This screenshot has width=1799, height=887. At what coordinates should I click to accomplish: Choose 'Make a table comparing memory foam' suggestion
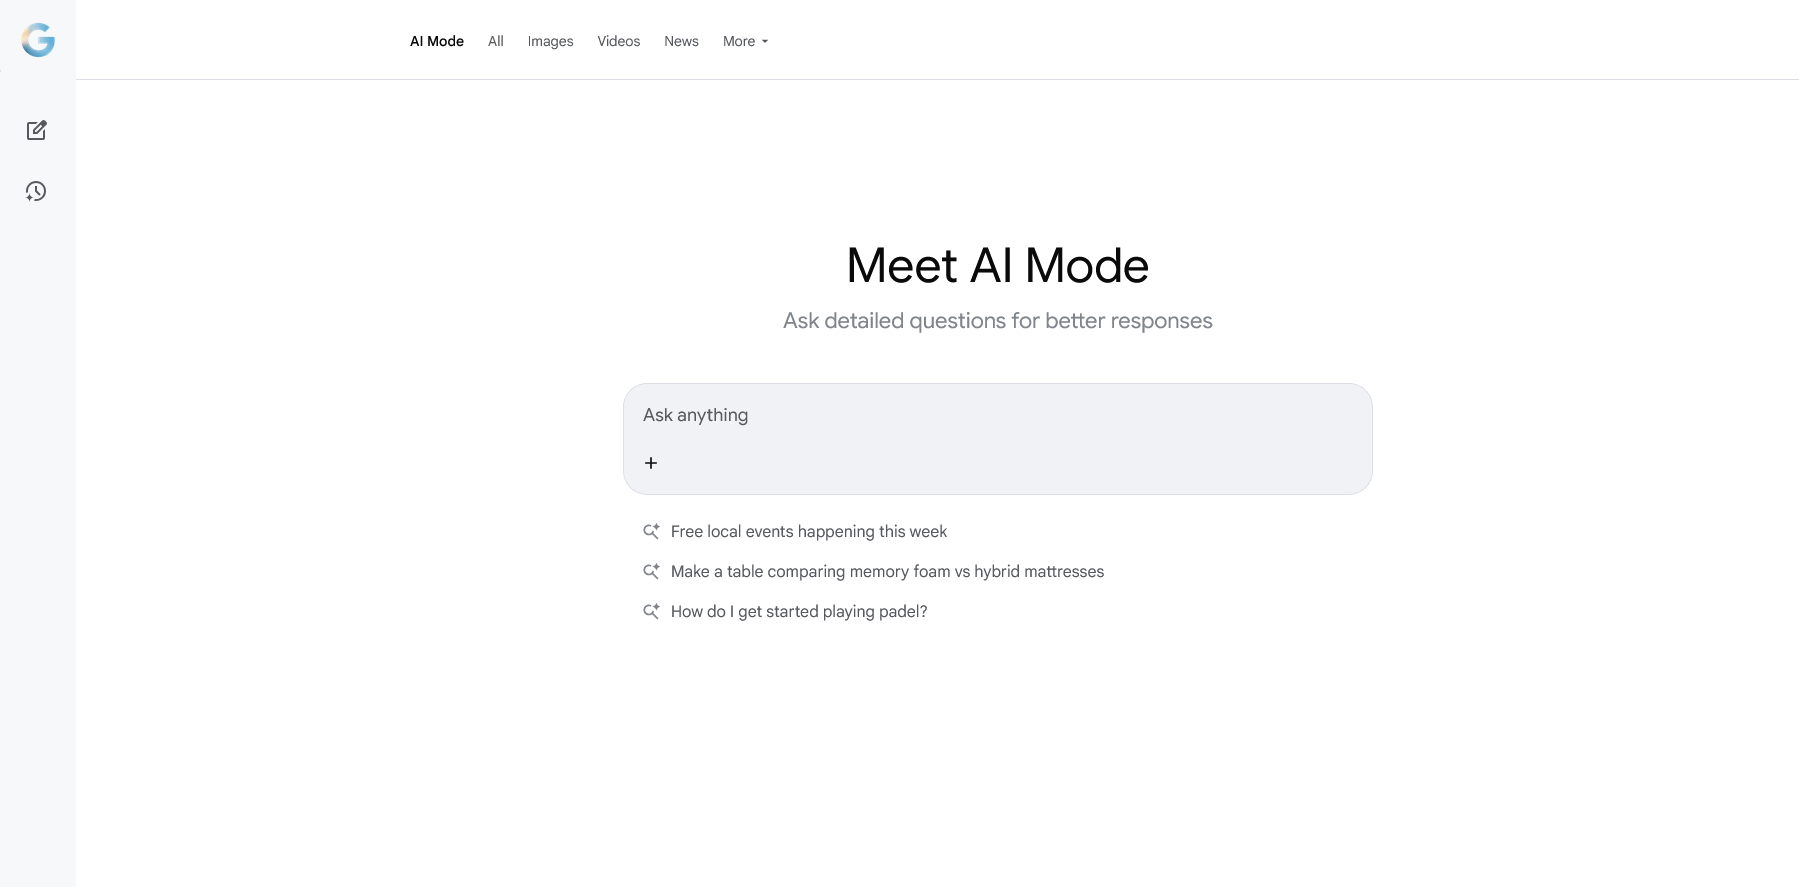[888, 571]
